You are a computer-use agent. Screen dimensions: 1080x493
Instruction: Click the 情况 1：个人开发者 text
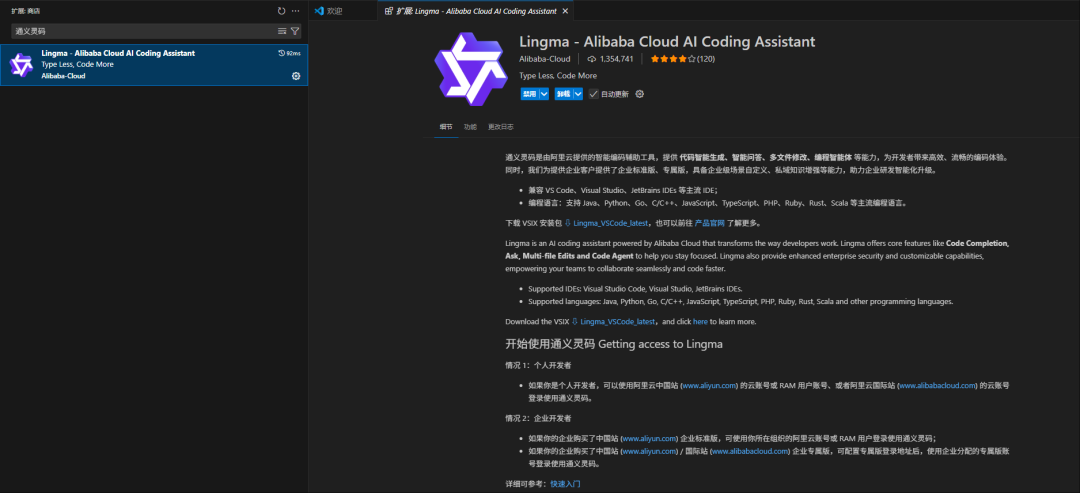[538, 366]
